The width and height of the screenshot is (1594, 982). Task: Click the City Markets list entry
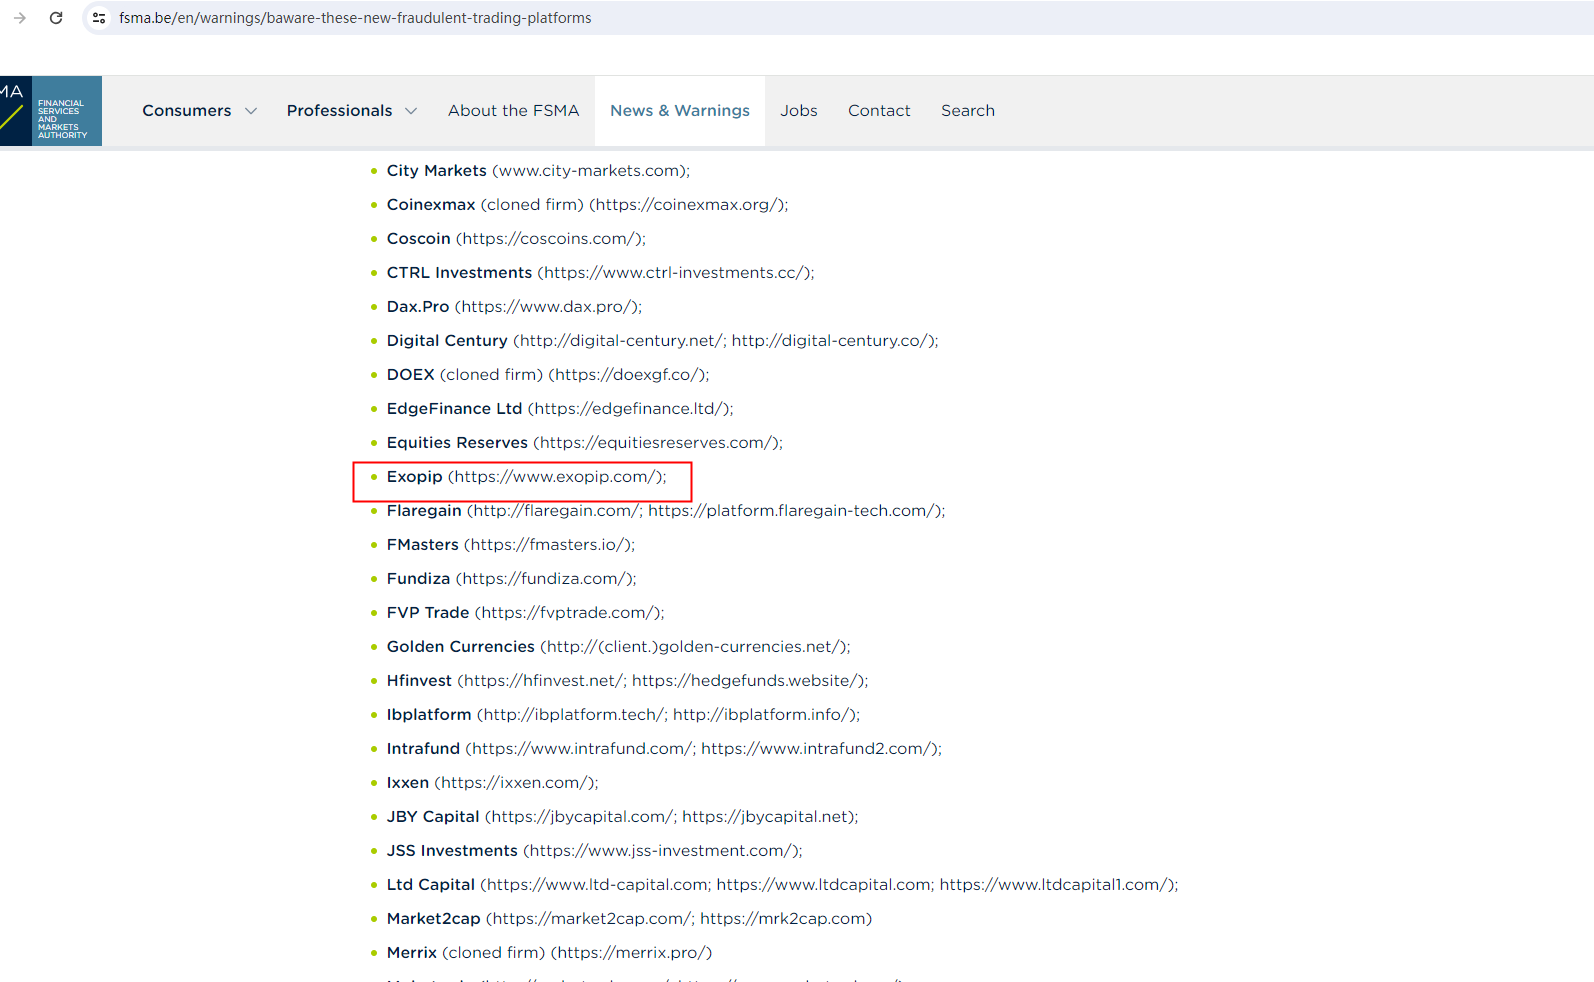(x=537, y=171)
